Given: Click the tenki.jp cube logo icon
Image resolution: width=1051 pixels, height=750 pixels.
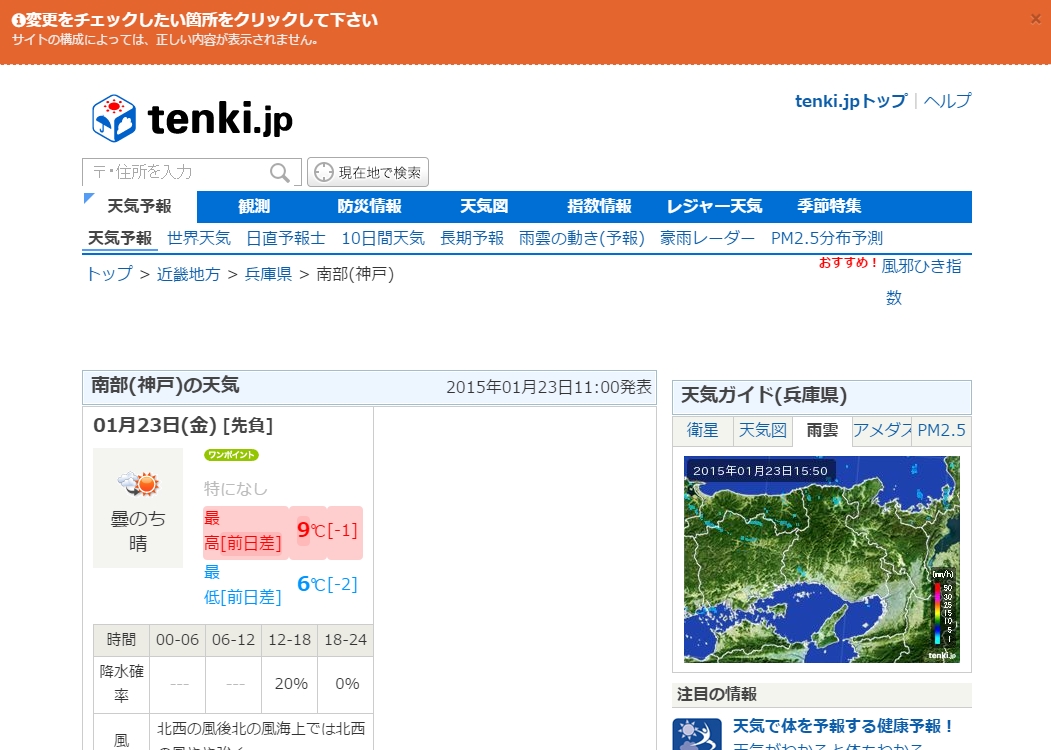Looking at the screenshot, I should 114,118.
